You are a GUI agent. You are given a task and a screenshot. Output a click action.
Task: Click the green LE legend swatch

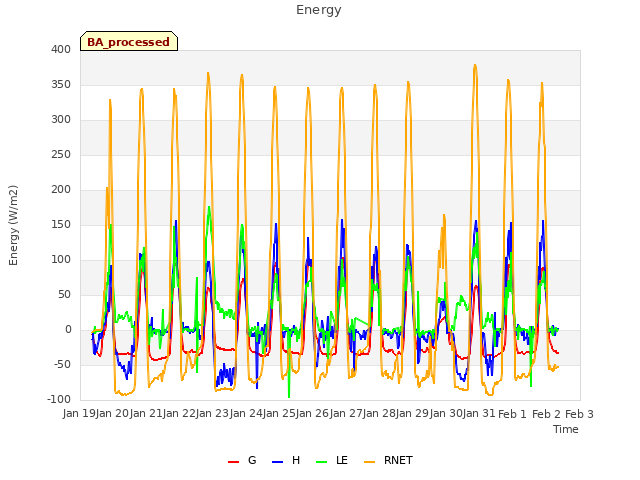[322, 462]
